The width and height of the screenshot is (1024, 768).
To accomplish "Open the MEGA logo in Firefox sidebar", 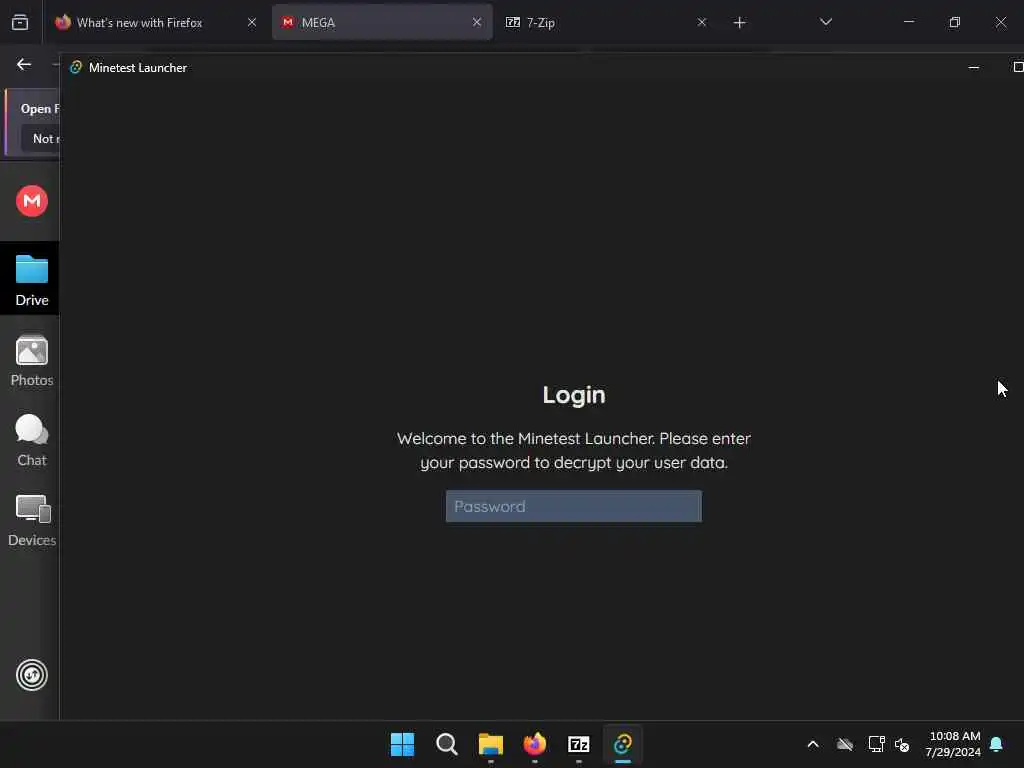I will pyautogui.click(x=32, y=201).
